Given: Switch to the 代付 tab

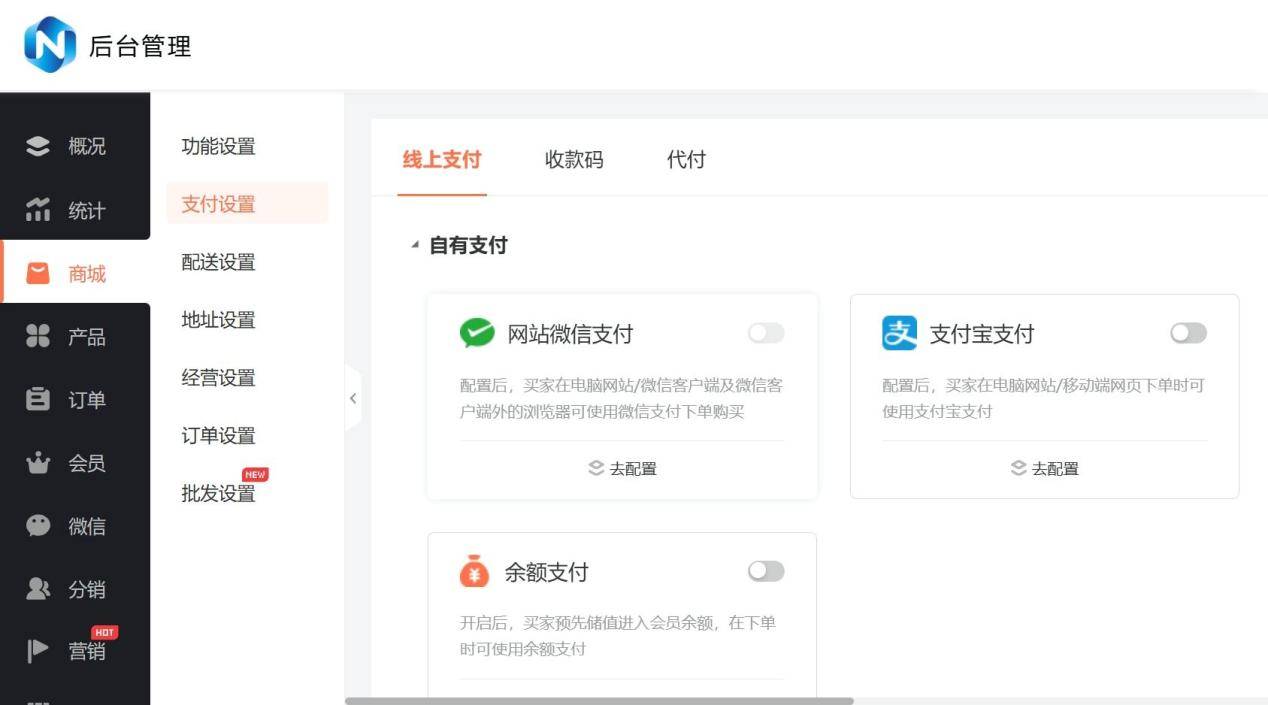Looking at the screenshot, I should click(x=686, y=160).
